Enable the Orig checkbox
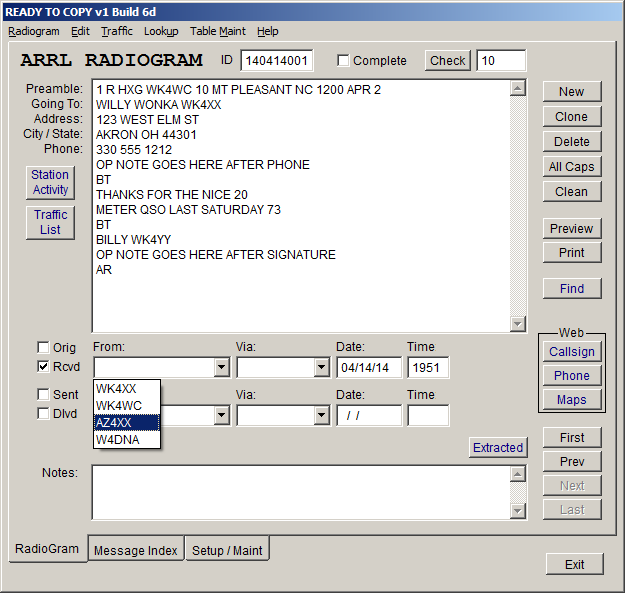The width and height of the screenshot is (625, 593). coord(43,347)
